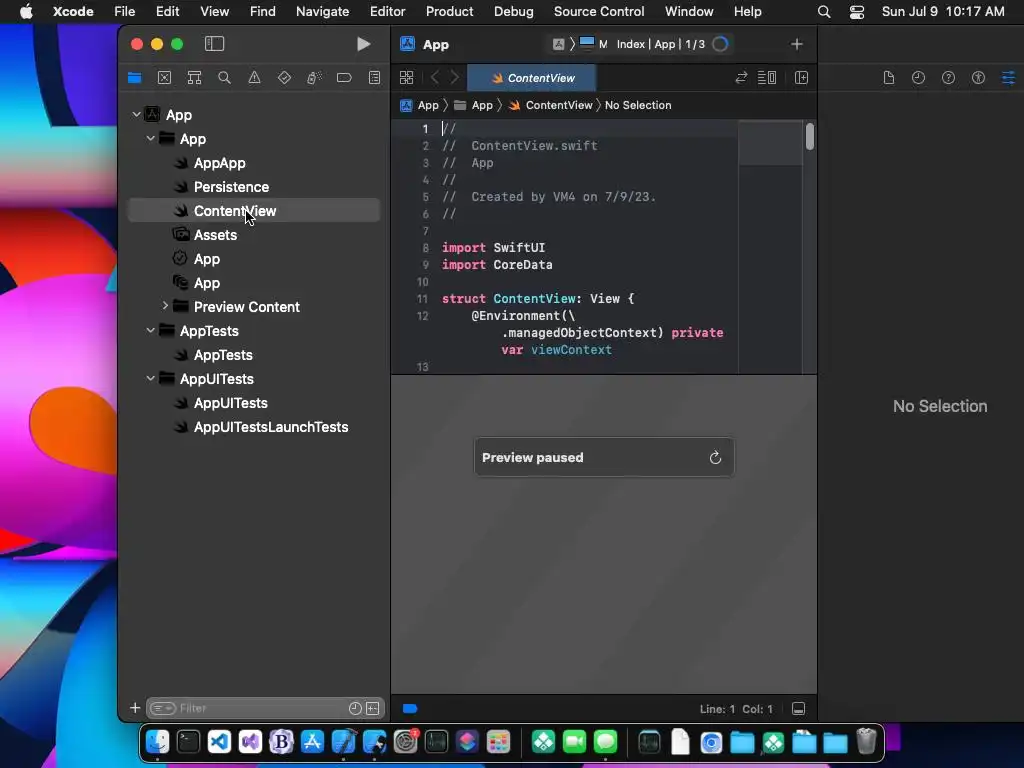Click No Selection in the jump bar

coord(638,105)
